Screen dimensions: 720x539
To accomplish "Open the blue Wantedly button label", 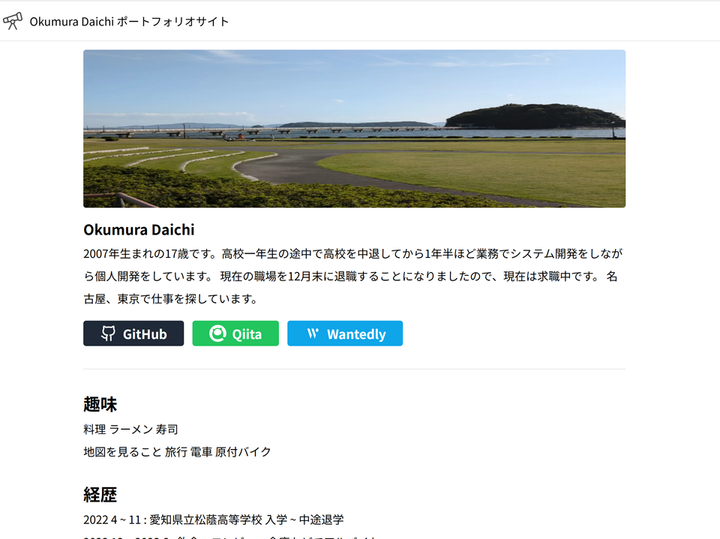I will (356, 334).
